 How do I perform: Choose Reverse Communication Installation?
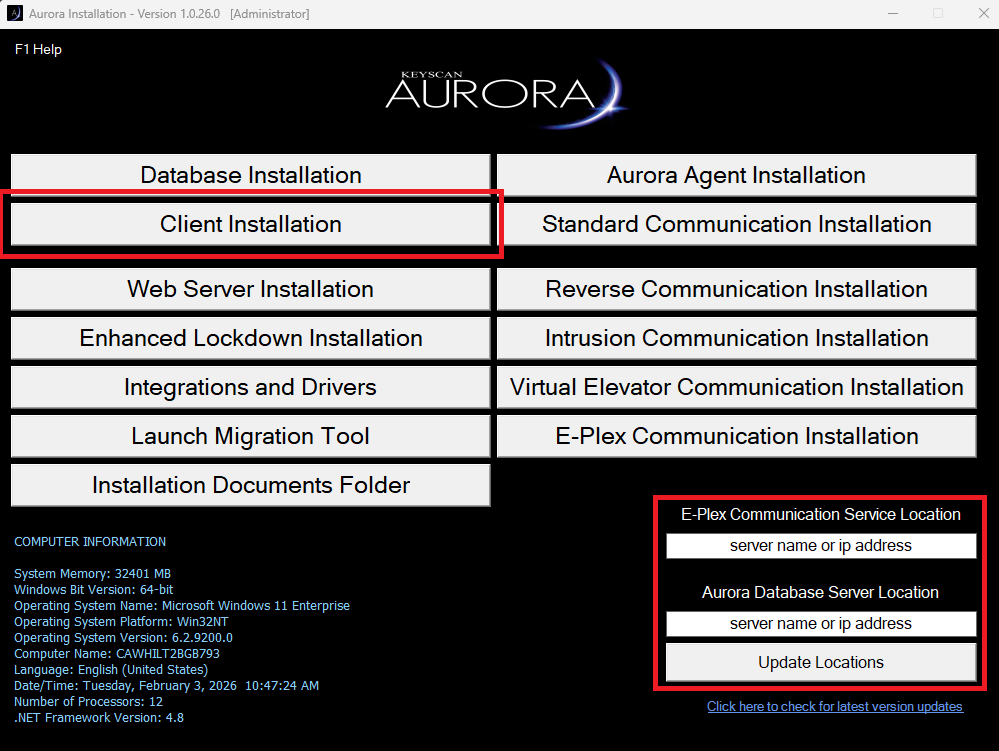[736, 289]
